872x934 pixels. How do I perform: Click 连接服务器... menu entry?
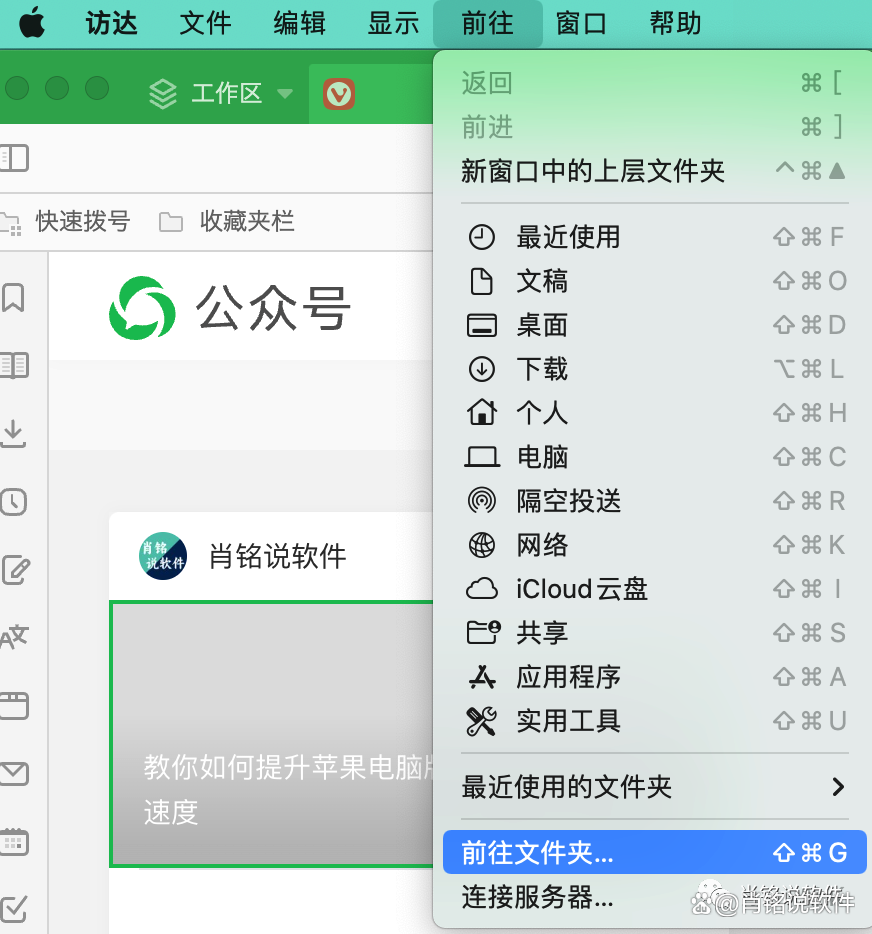pos(537,897)
